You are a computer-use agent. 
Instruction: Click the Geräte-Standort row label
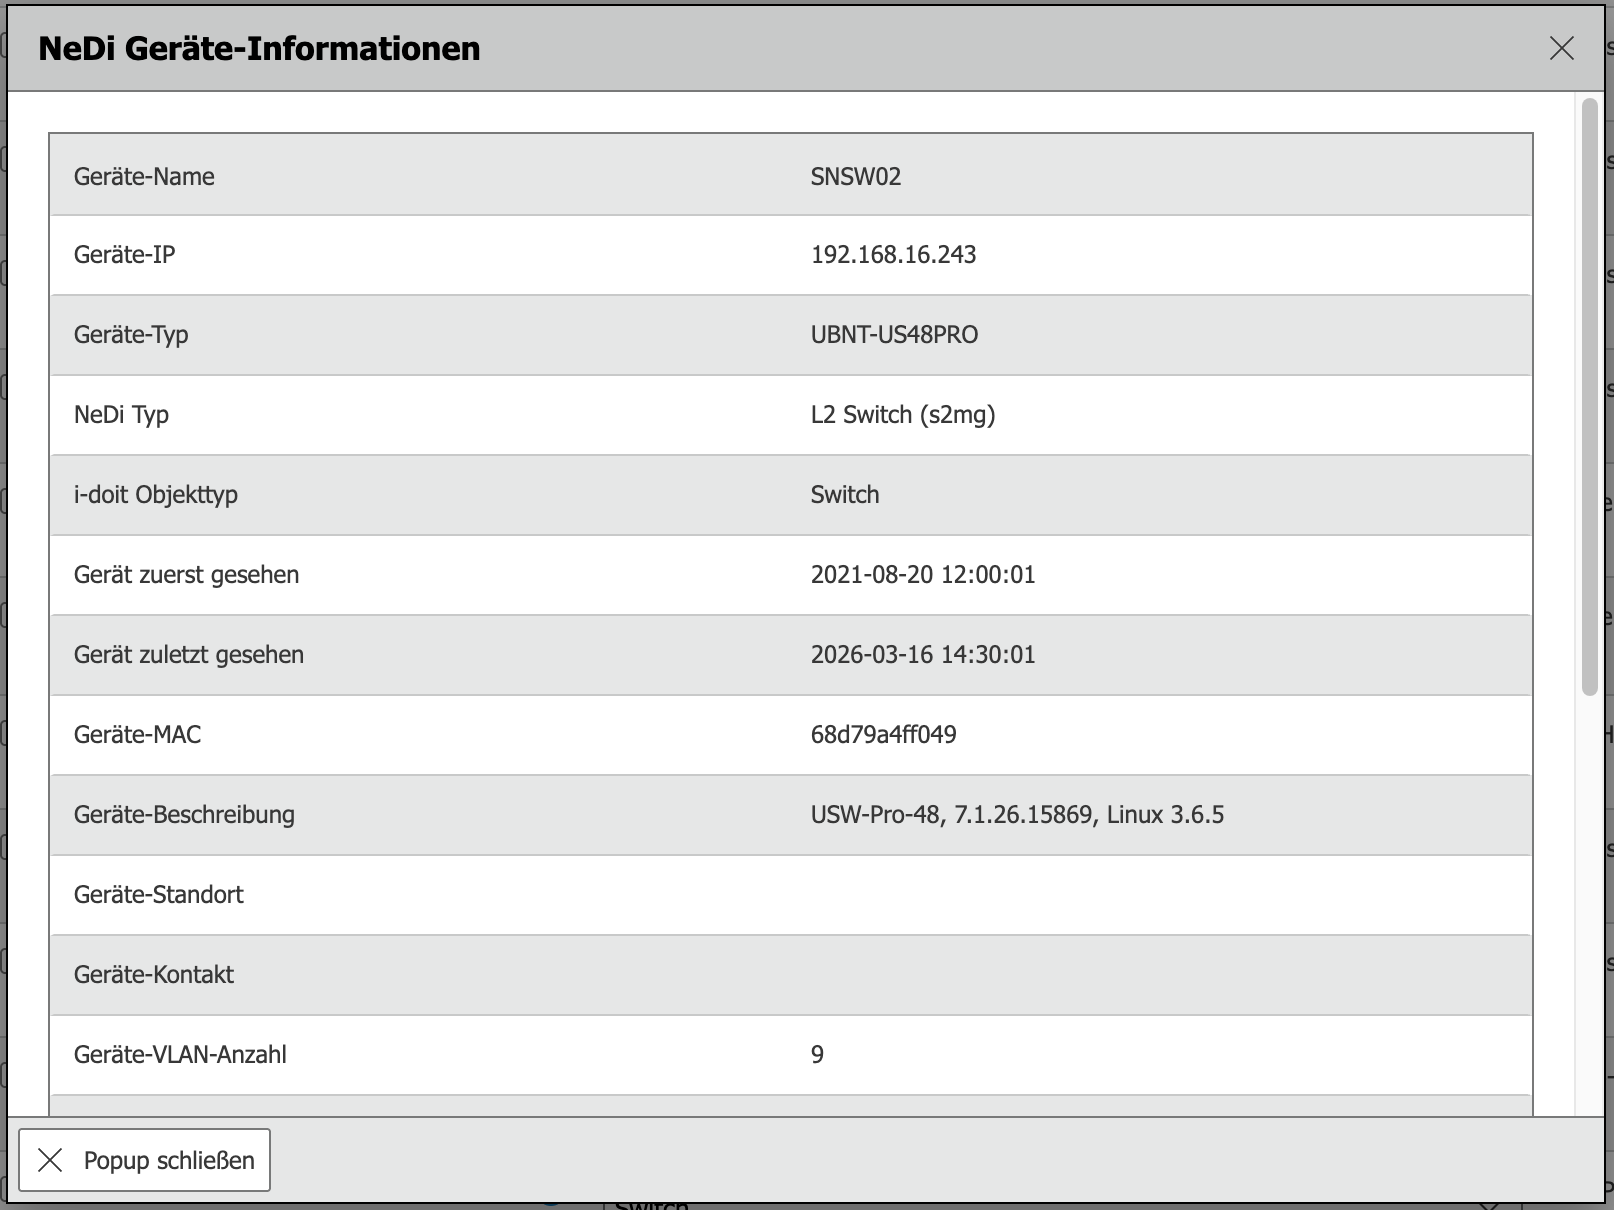pos(158,895)
